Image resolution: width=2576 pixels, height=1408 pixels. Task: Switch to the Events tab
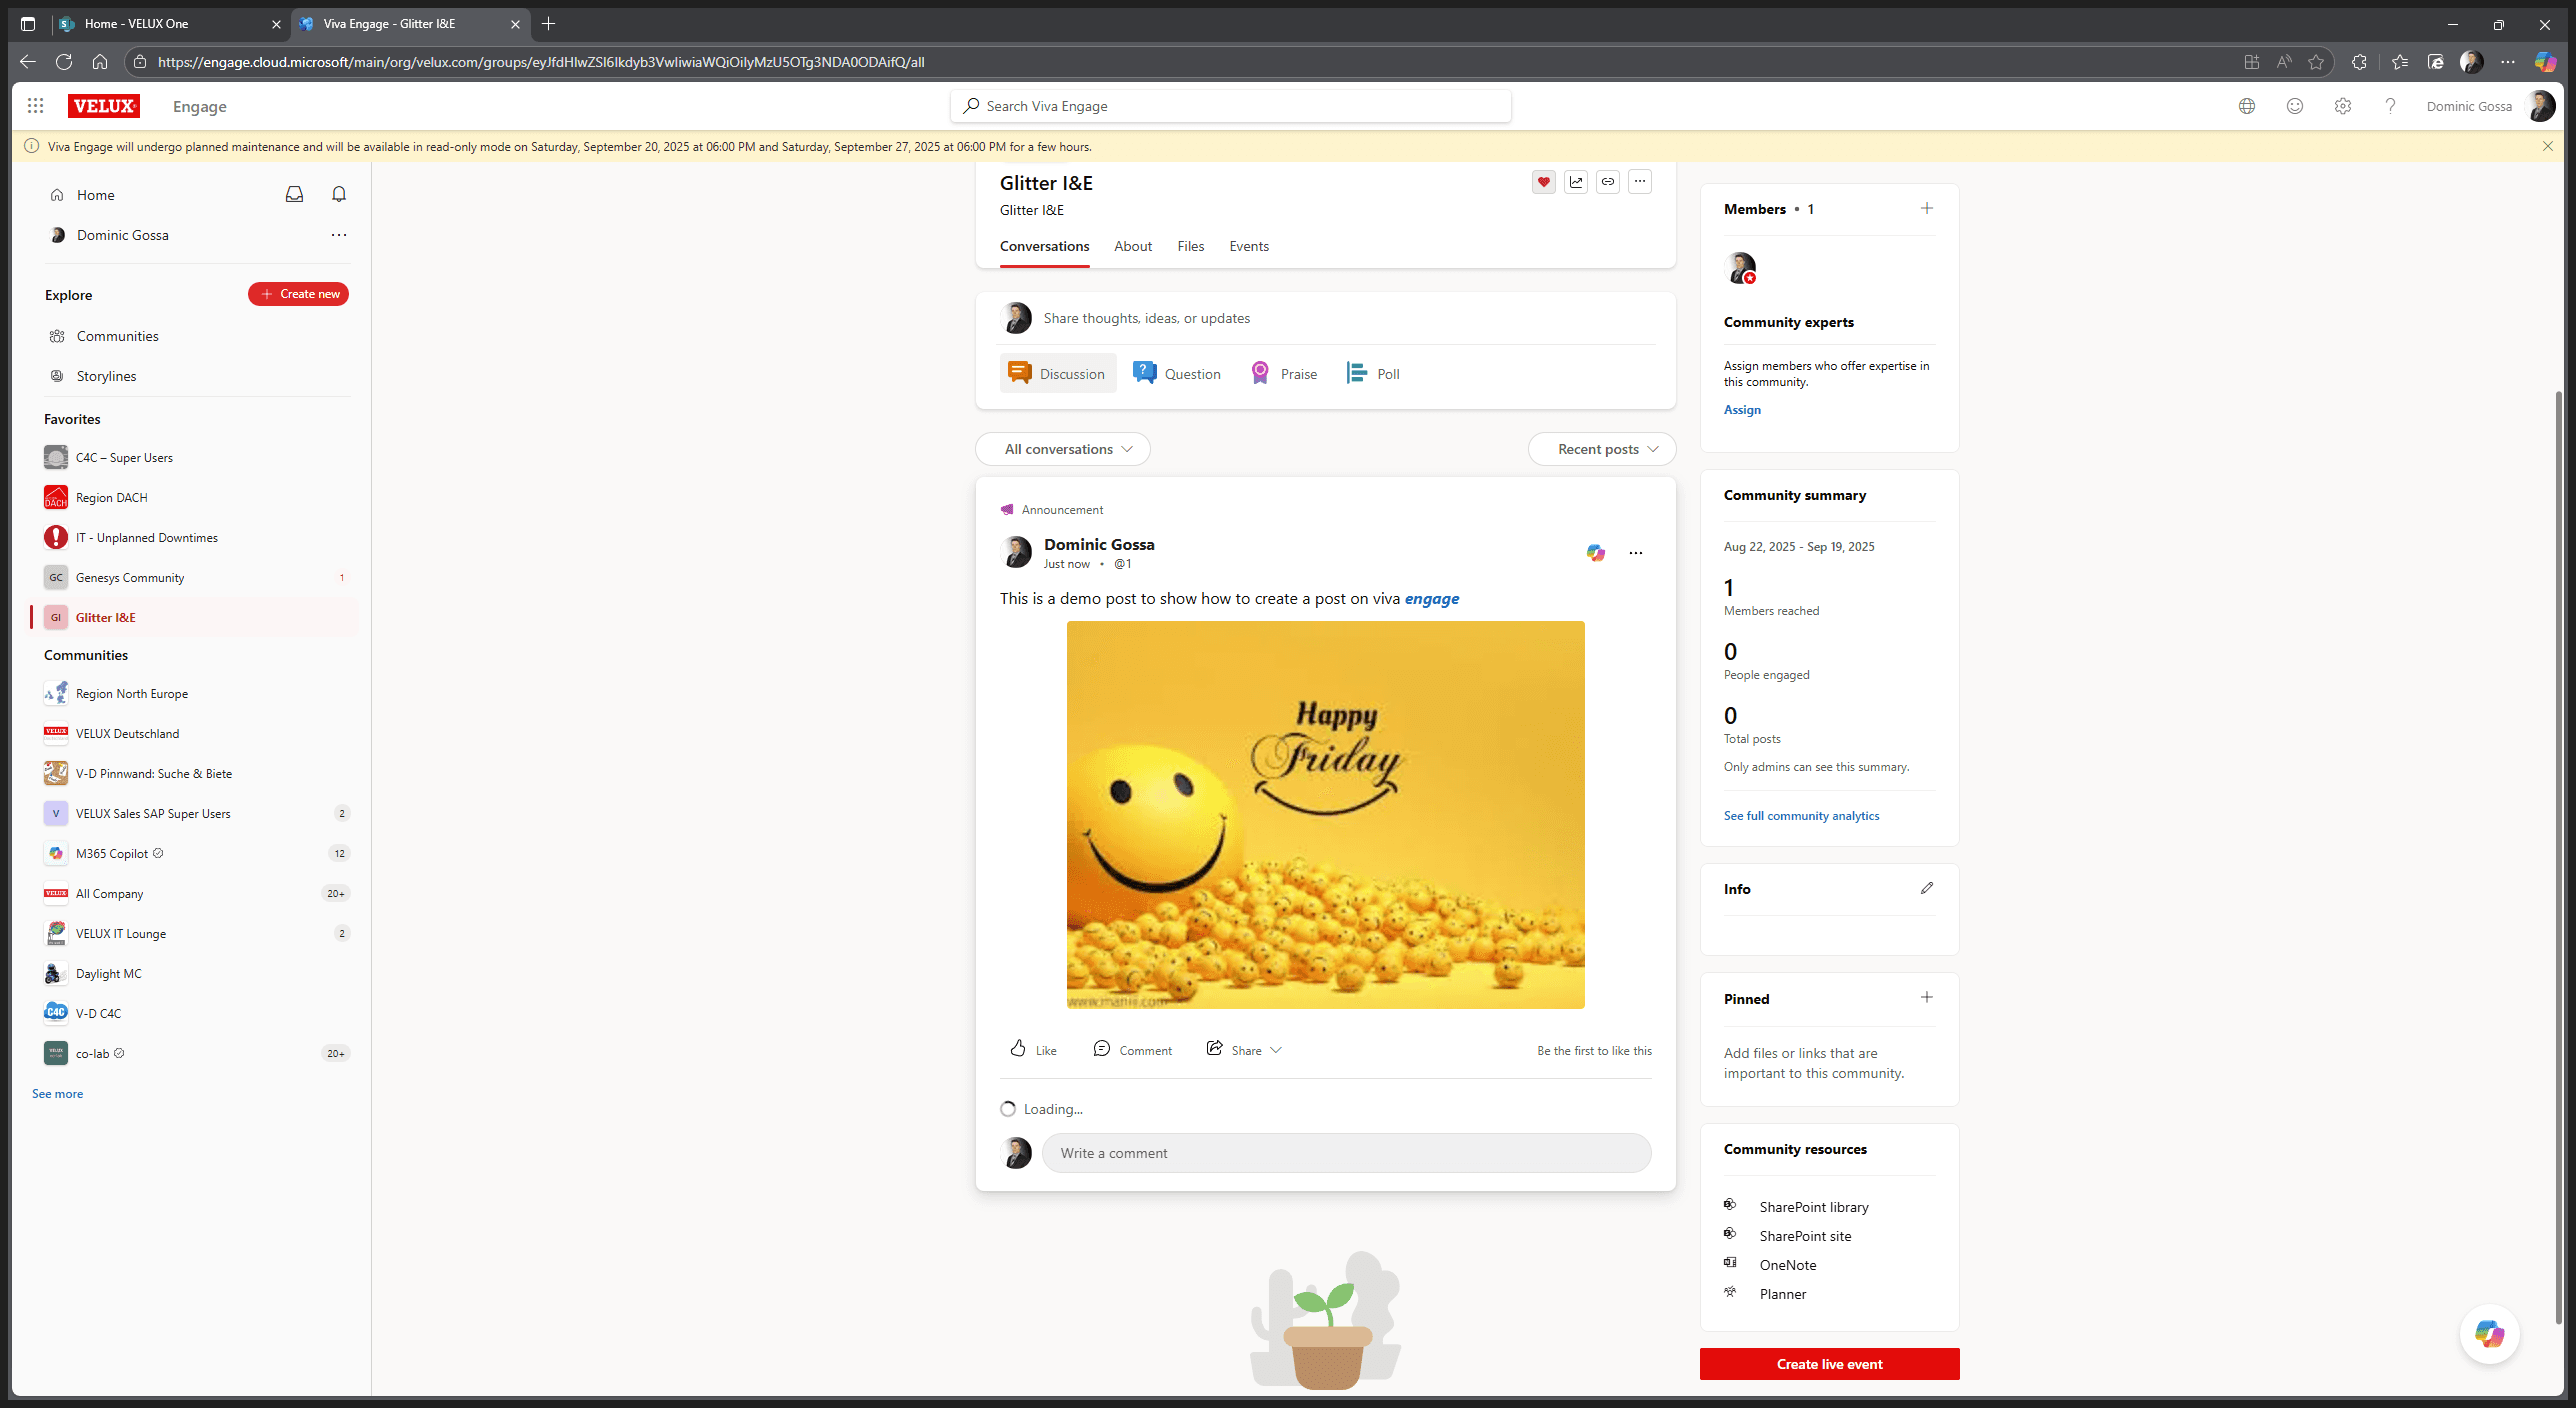[x=1249, y=246]
